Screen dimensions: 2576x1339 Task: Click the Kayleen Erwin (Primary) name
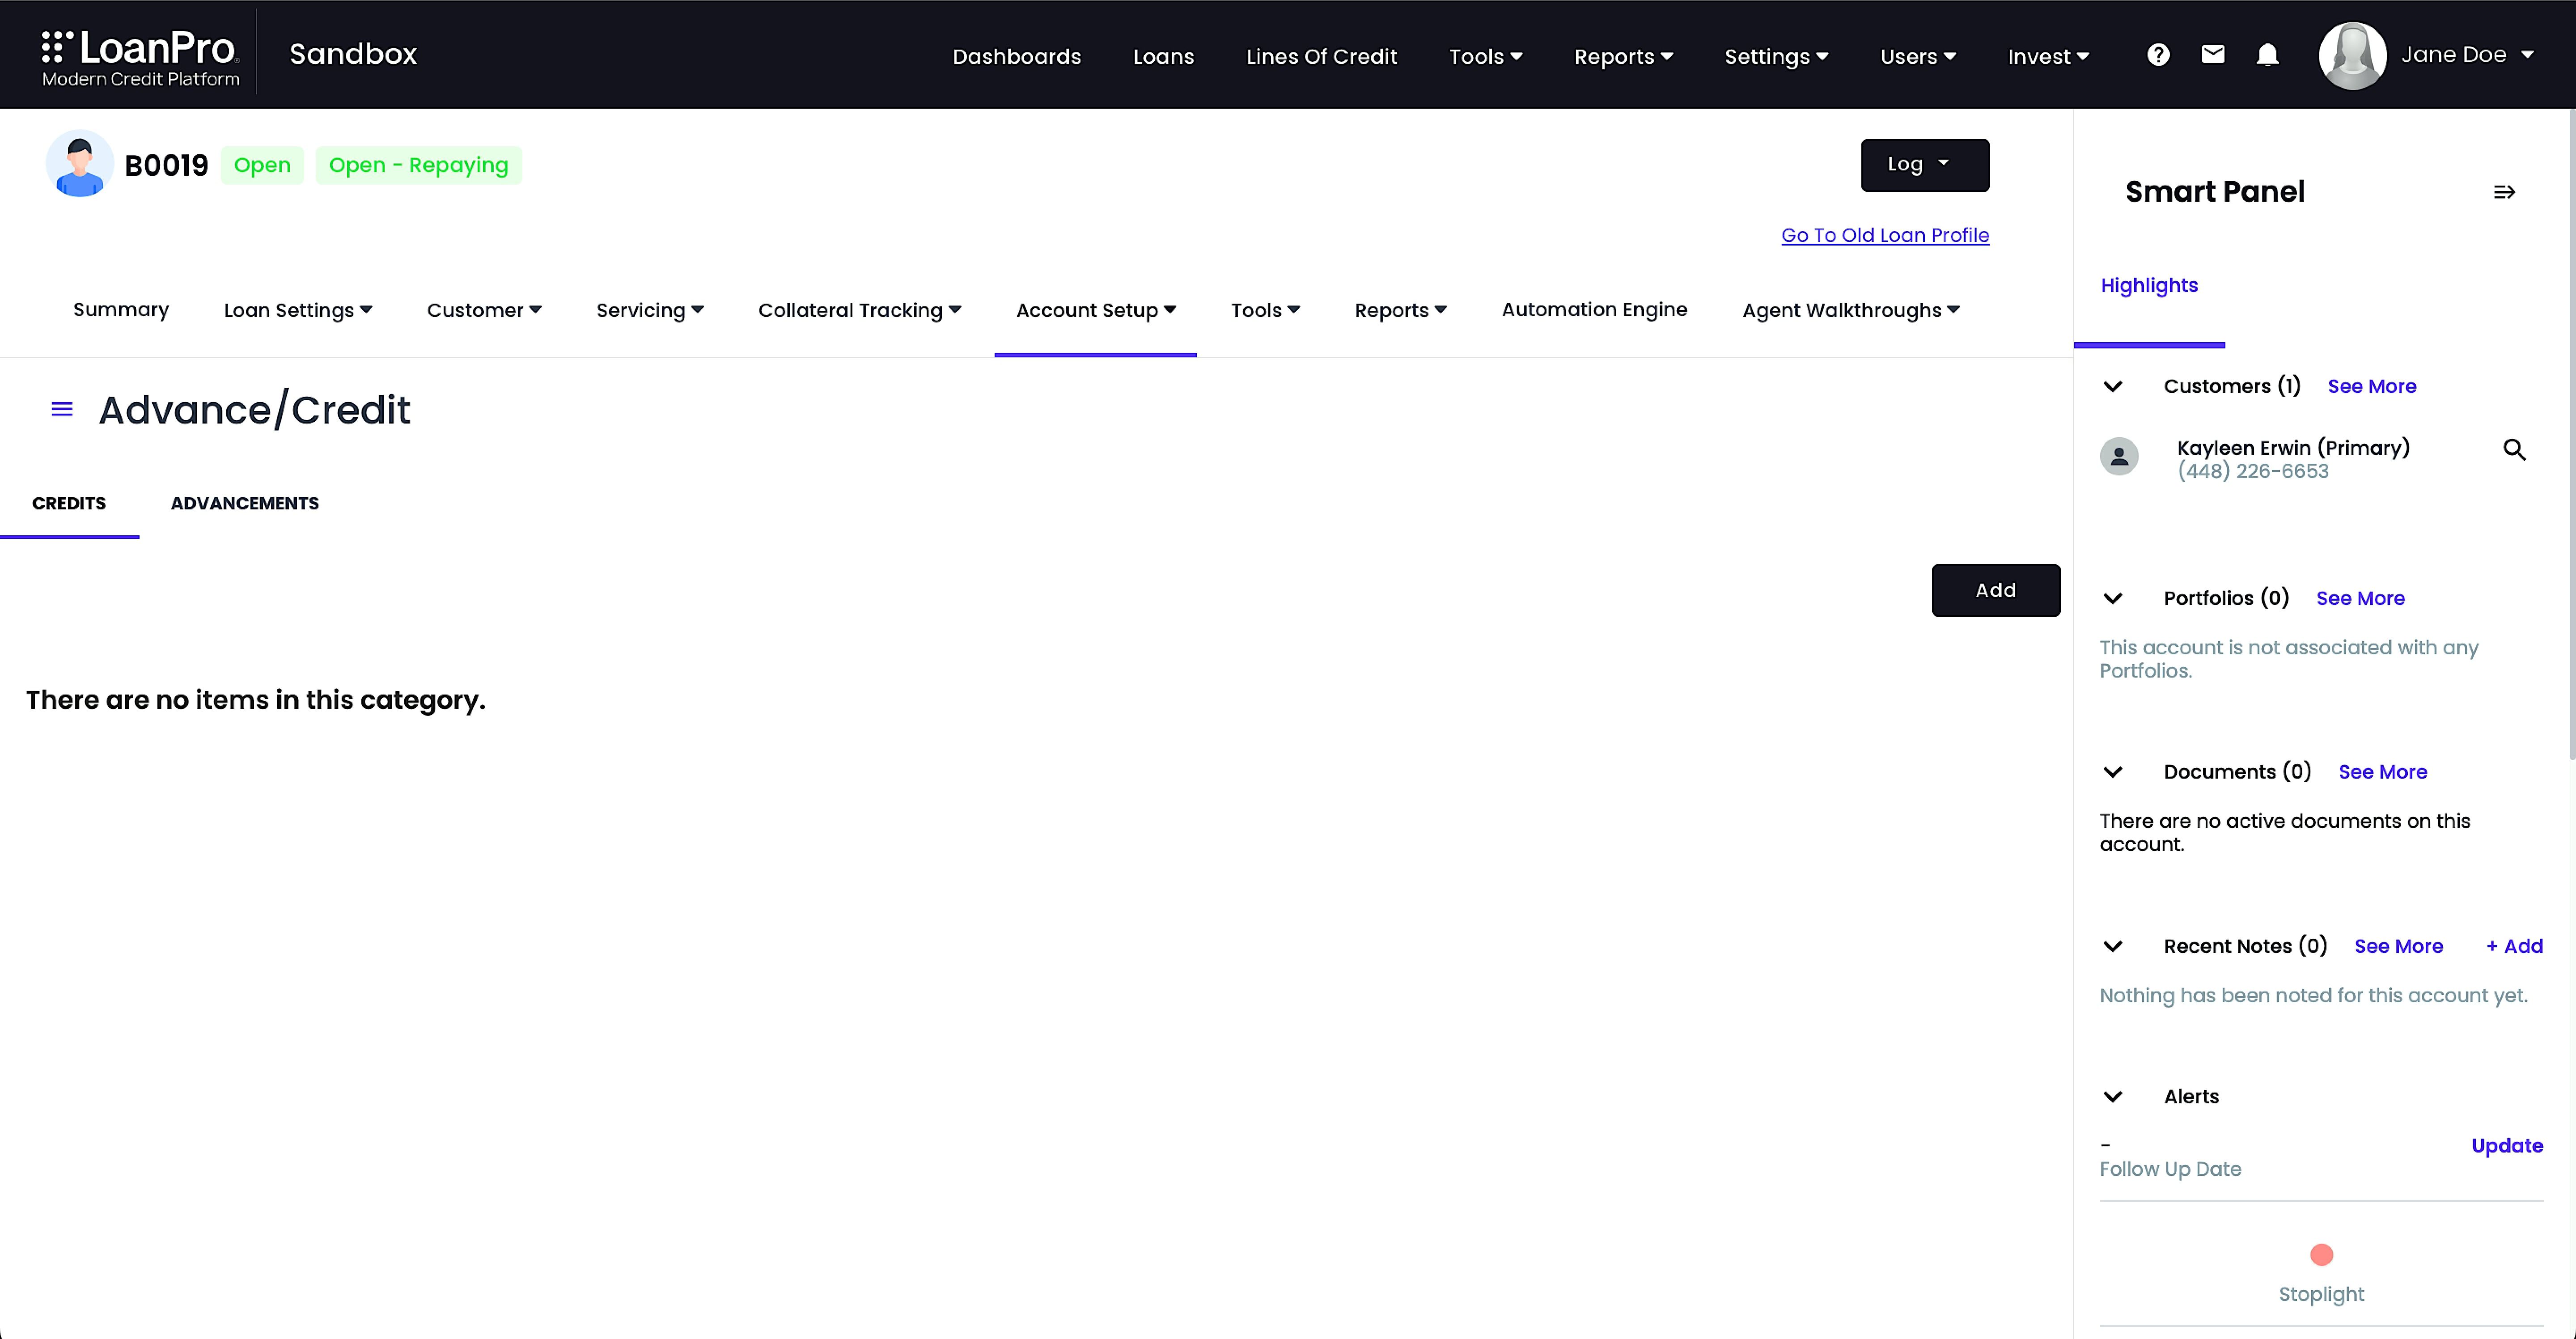2293,448
